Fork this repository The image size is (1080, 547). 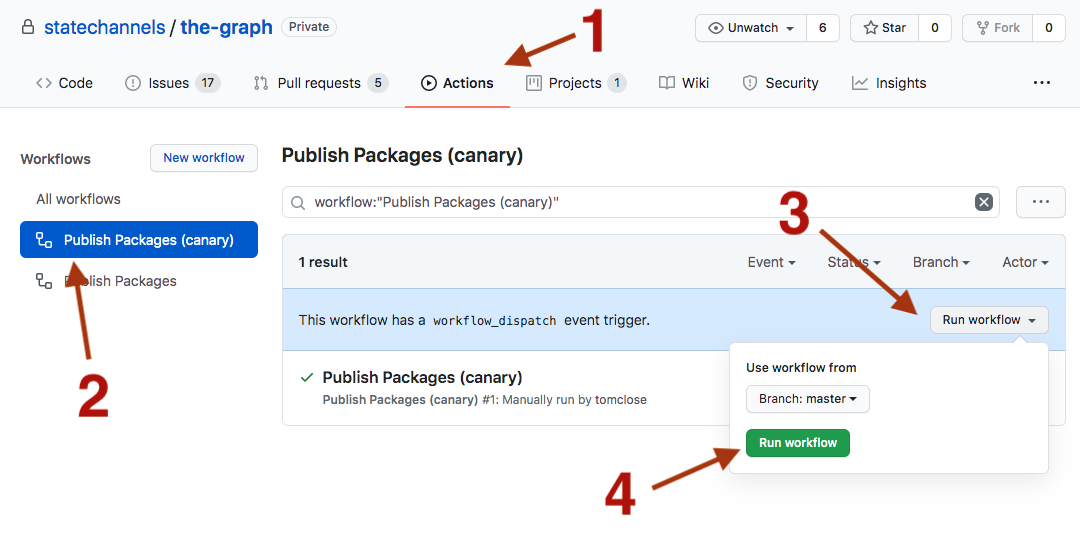pos(998,28)
